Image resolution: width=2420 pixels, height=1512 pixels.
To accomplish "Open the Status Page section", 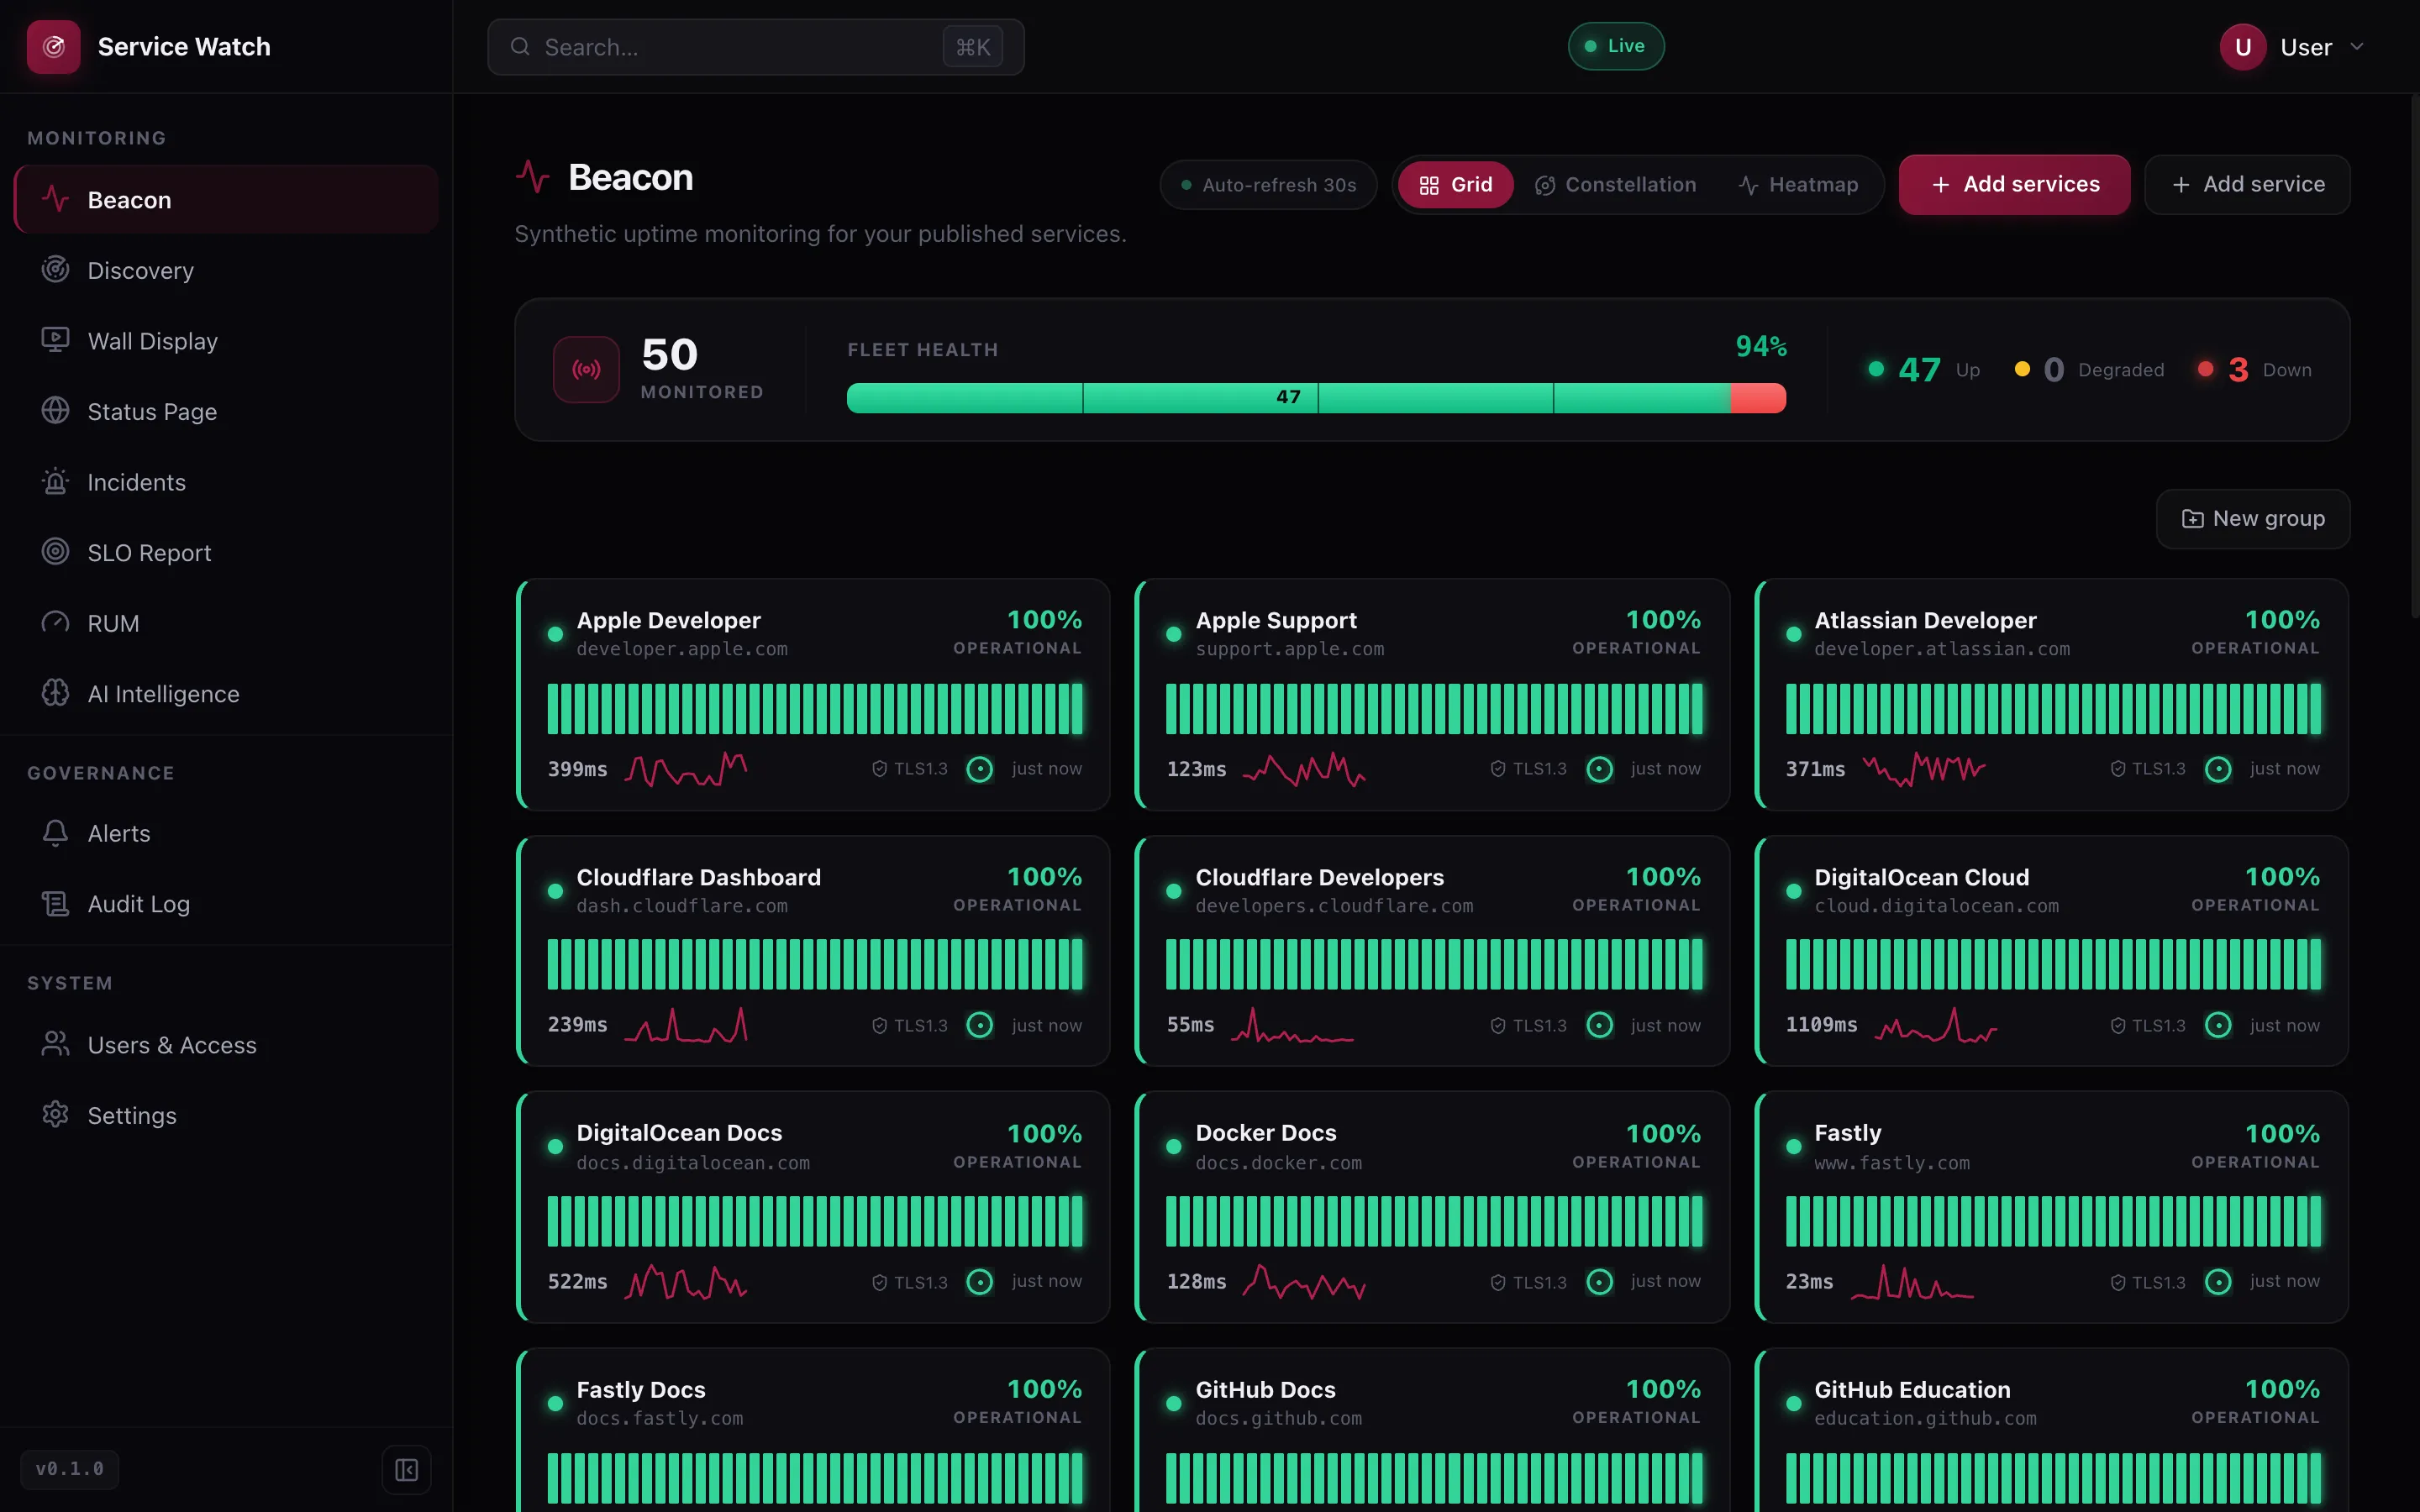I will coord(226,411).
